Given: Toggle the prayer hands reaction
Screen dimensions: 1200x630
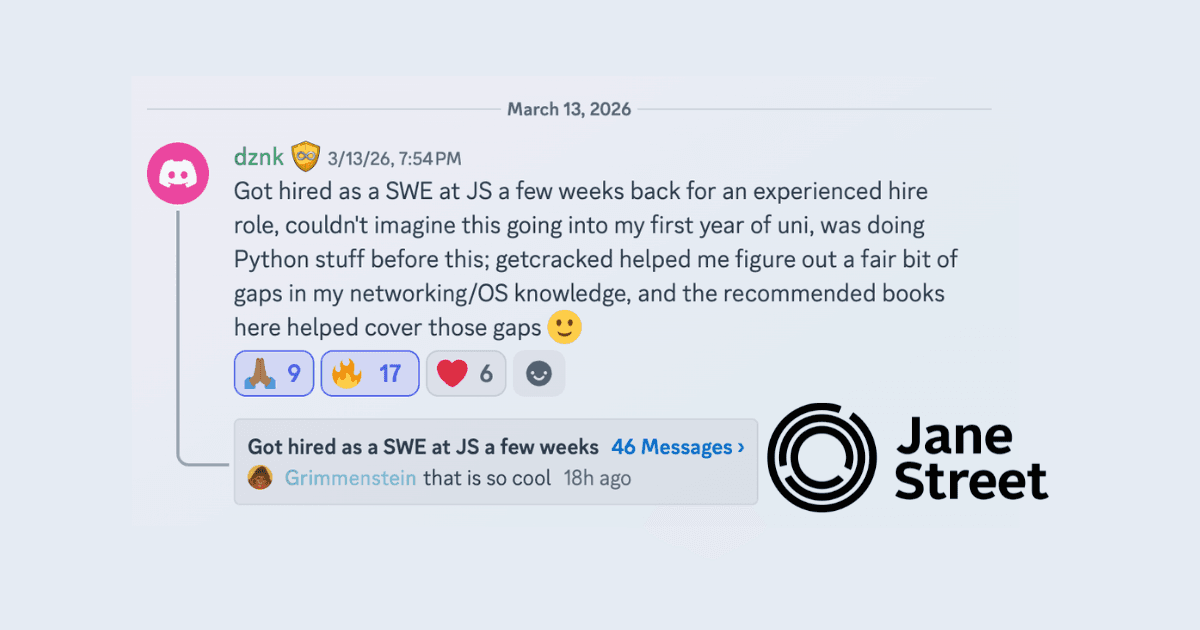Looking at the screenshot, I should (x=273, y=372).
